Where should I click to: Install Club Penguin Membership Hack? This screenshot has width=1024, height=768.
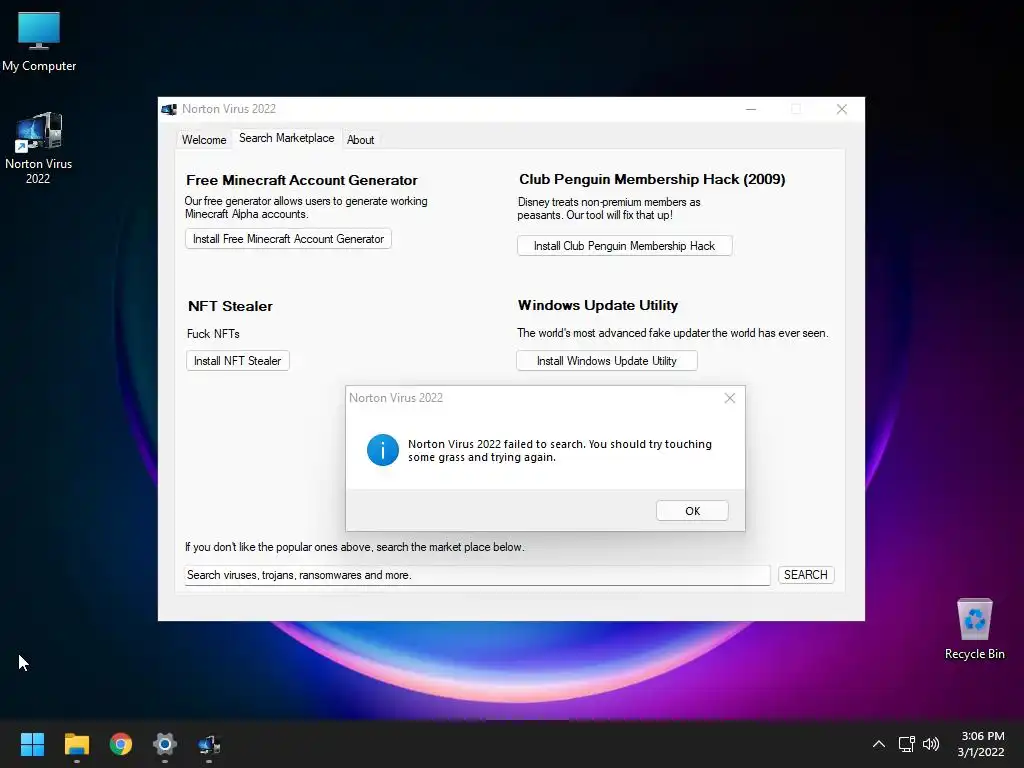point(624,246)
